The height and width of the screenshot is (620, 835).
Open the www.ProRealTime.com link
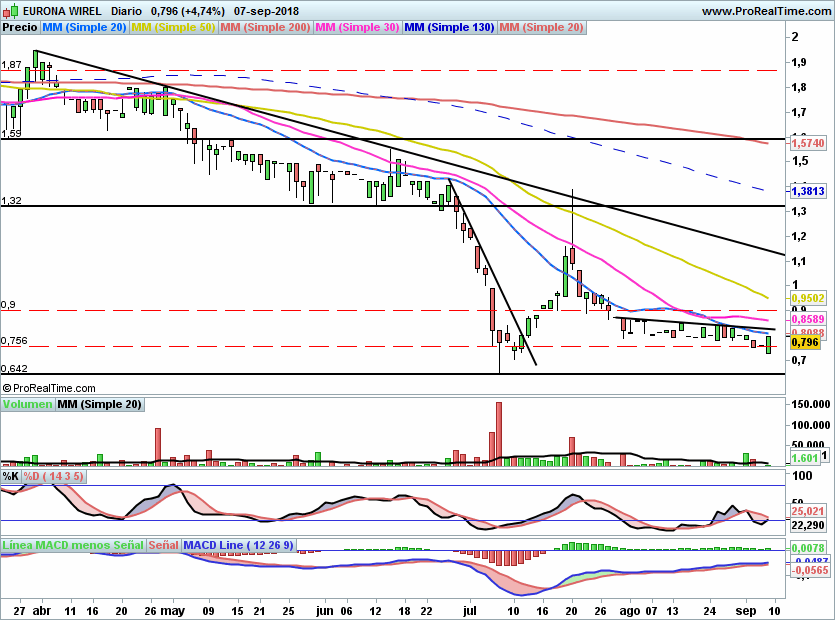point(766,11)
